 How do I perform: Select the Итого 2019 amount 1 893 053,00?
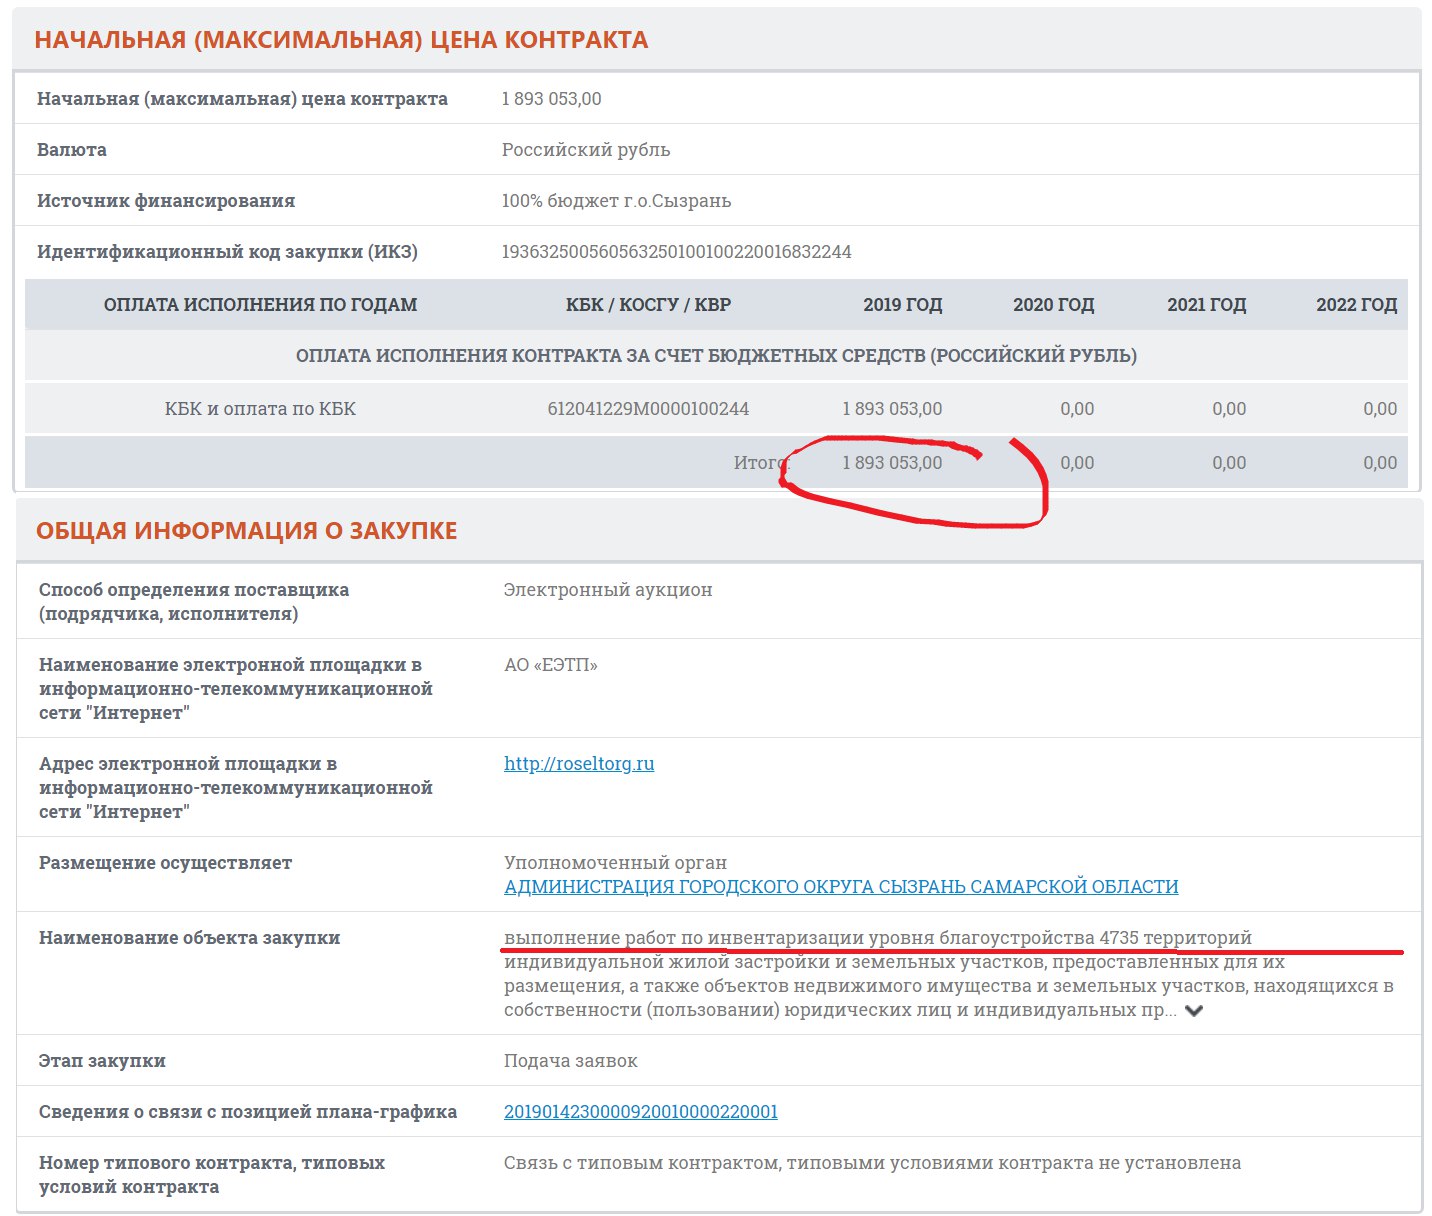point(892,463)
